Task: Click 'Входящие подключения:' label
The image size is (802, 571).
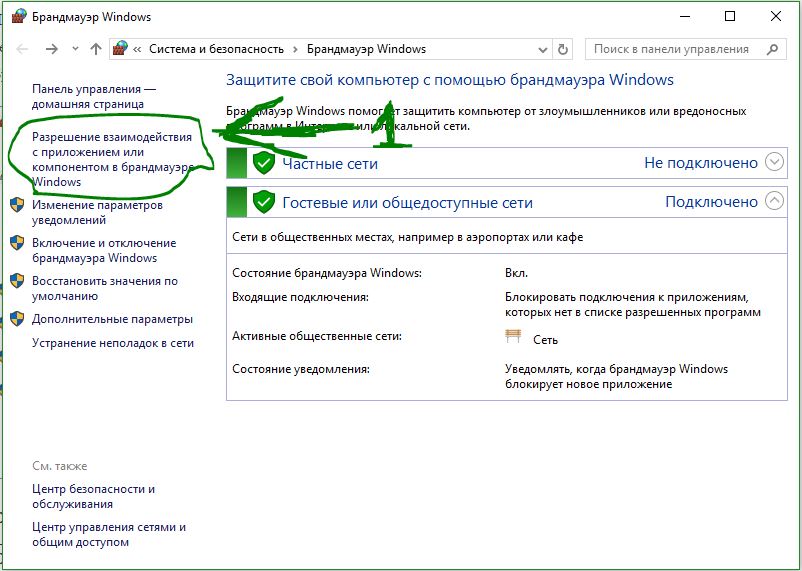Action: [300, 297]
